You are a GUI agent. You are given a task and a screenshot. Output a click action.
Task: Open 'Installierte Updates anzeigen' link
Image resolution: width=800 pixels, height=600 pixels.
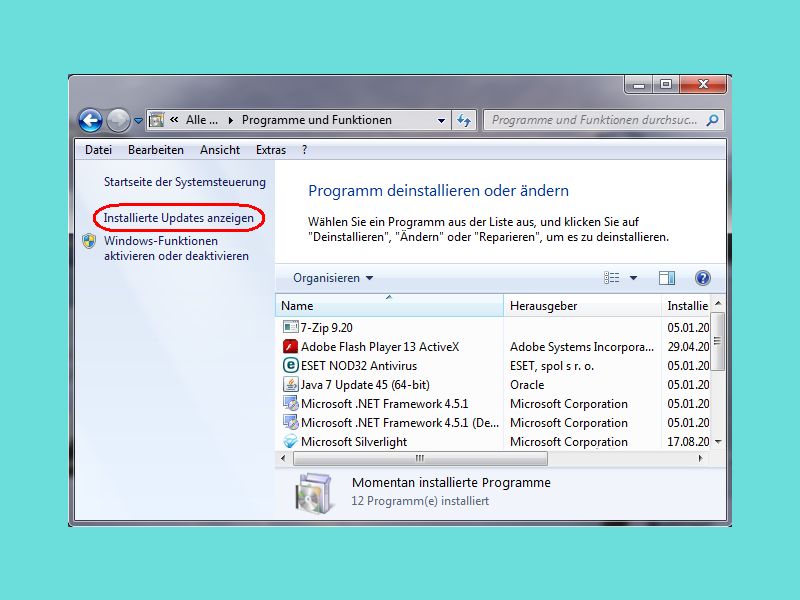pos(179,218)
